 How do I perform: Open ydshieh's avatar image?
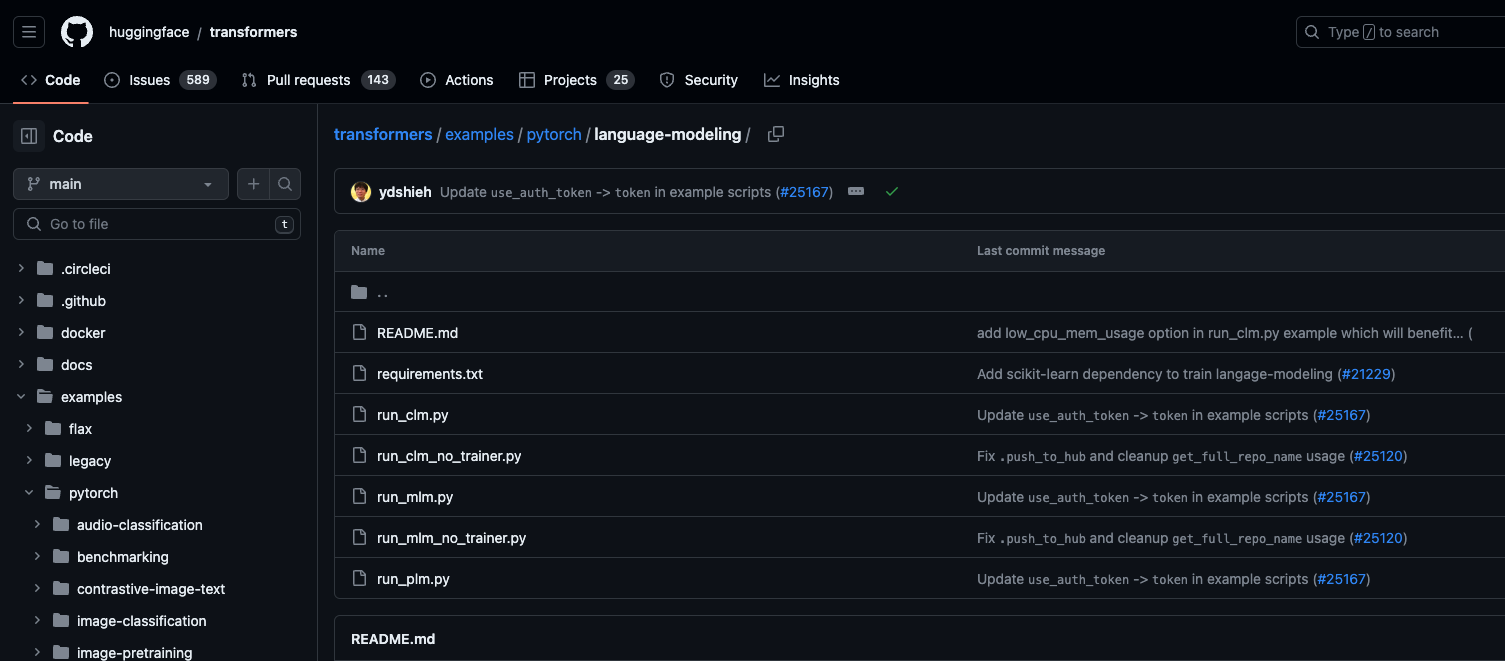[361, 192]
